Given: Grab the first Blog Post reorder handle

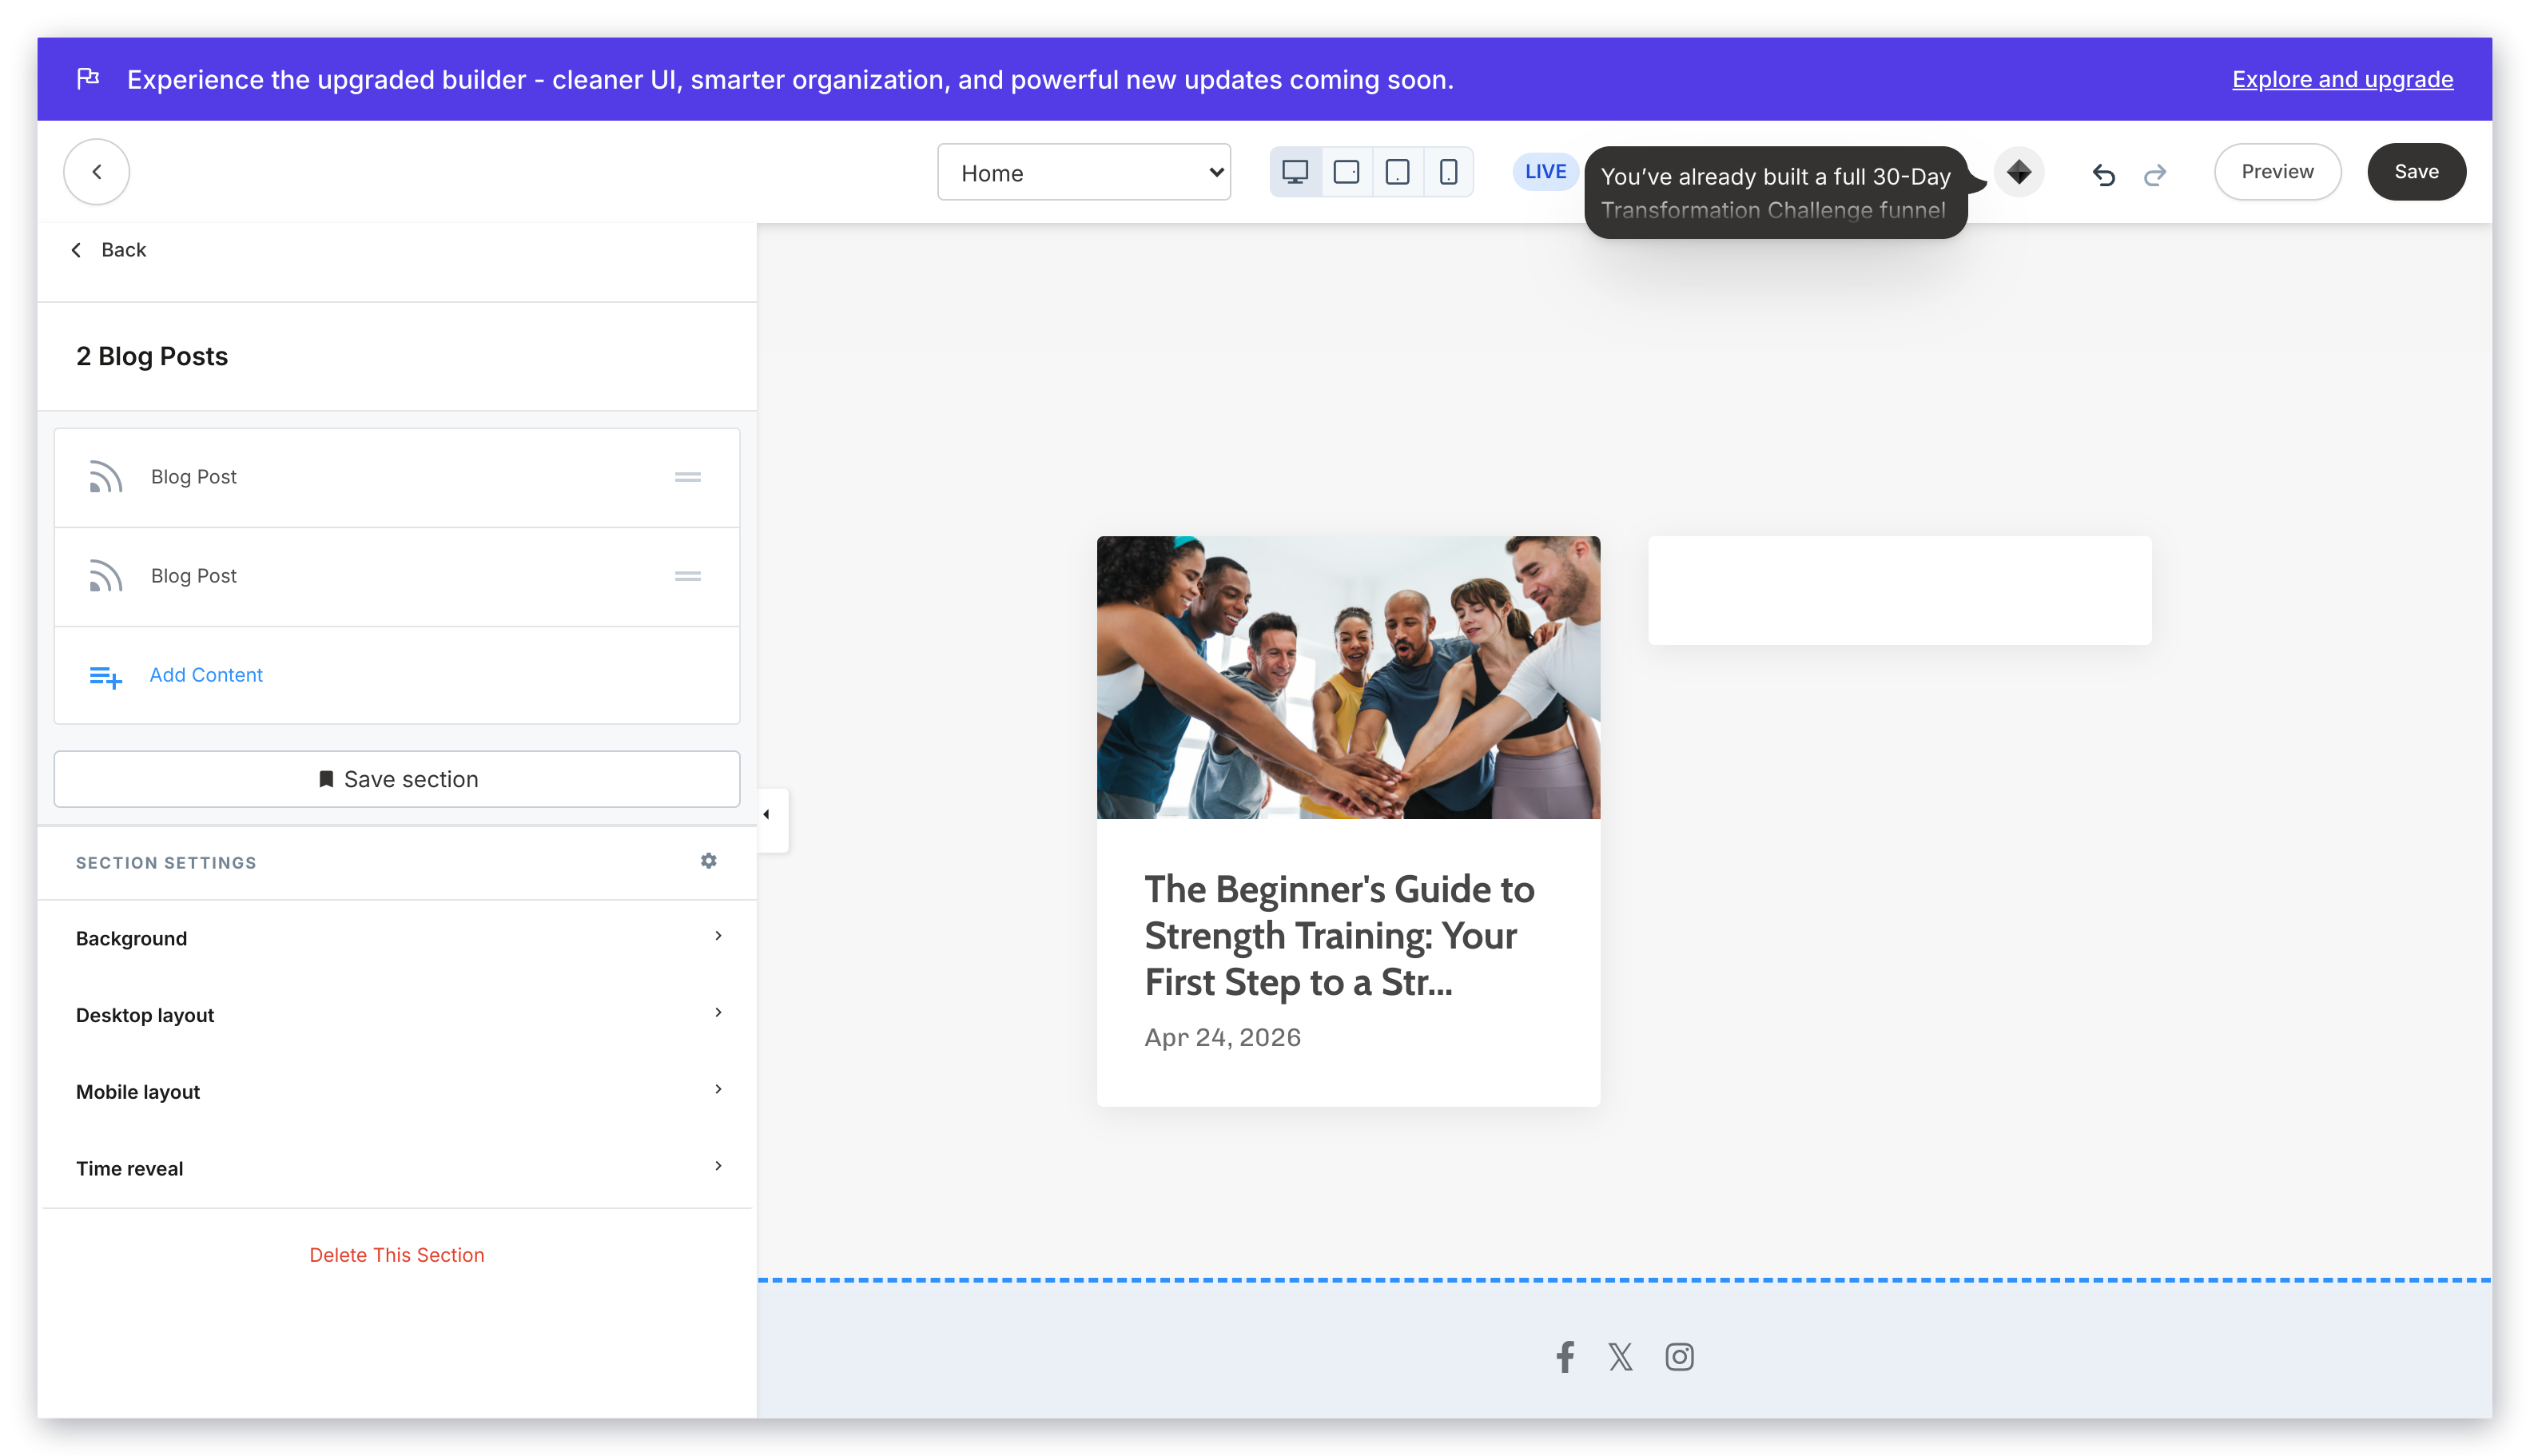Looking at the screenshot, I should point(687,477).
